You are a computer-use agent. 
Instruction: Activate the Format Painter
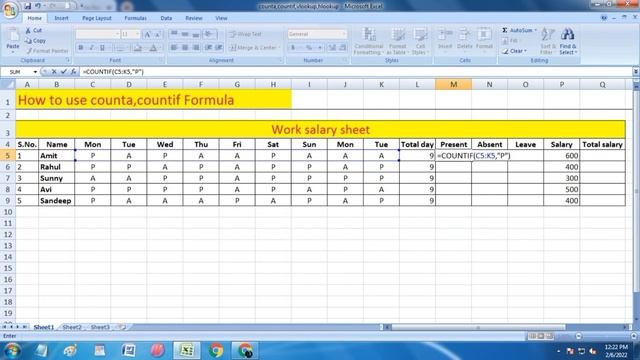click(47, 51)
